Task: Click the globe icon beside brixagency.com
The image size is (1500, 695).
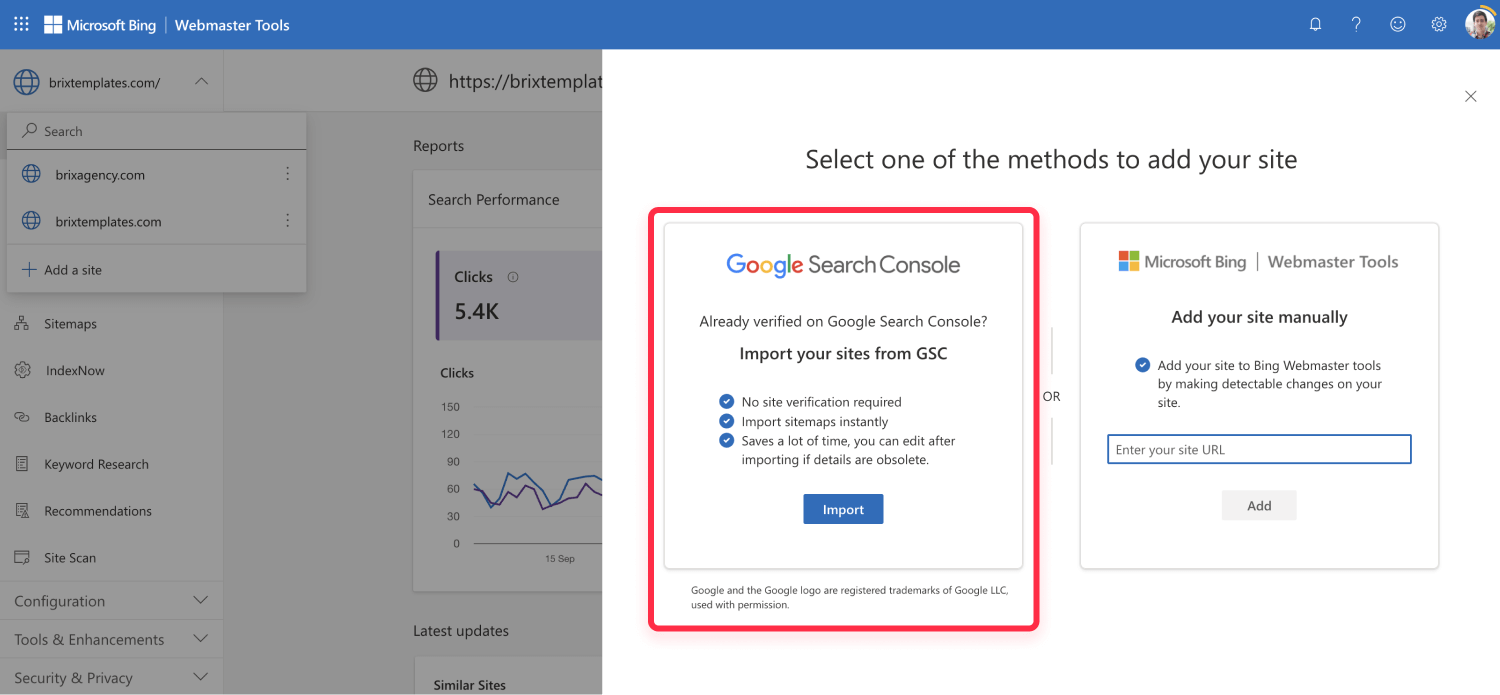Action: (31, 174)
